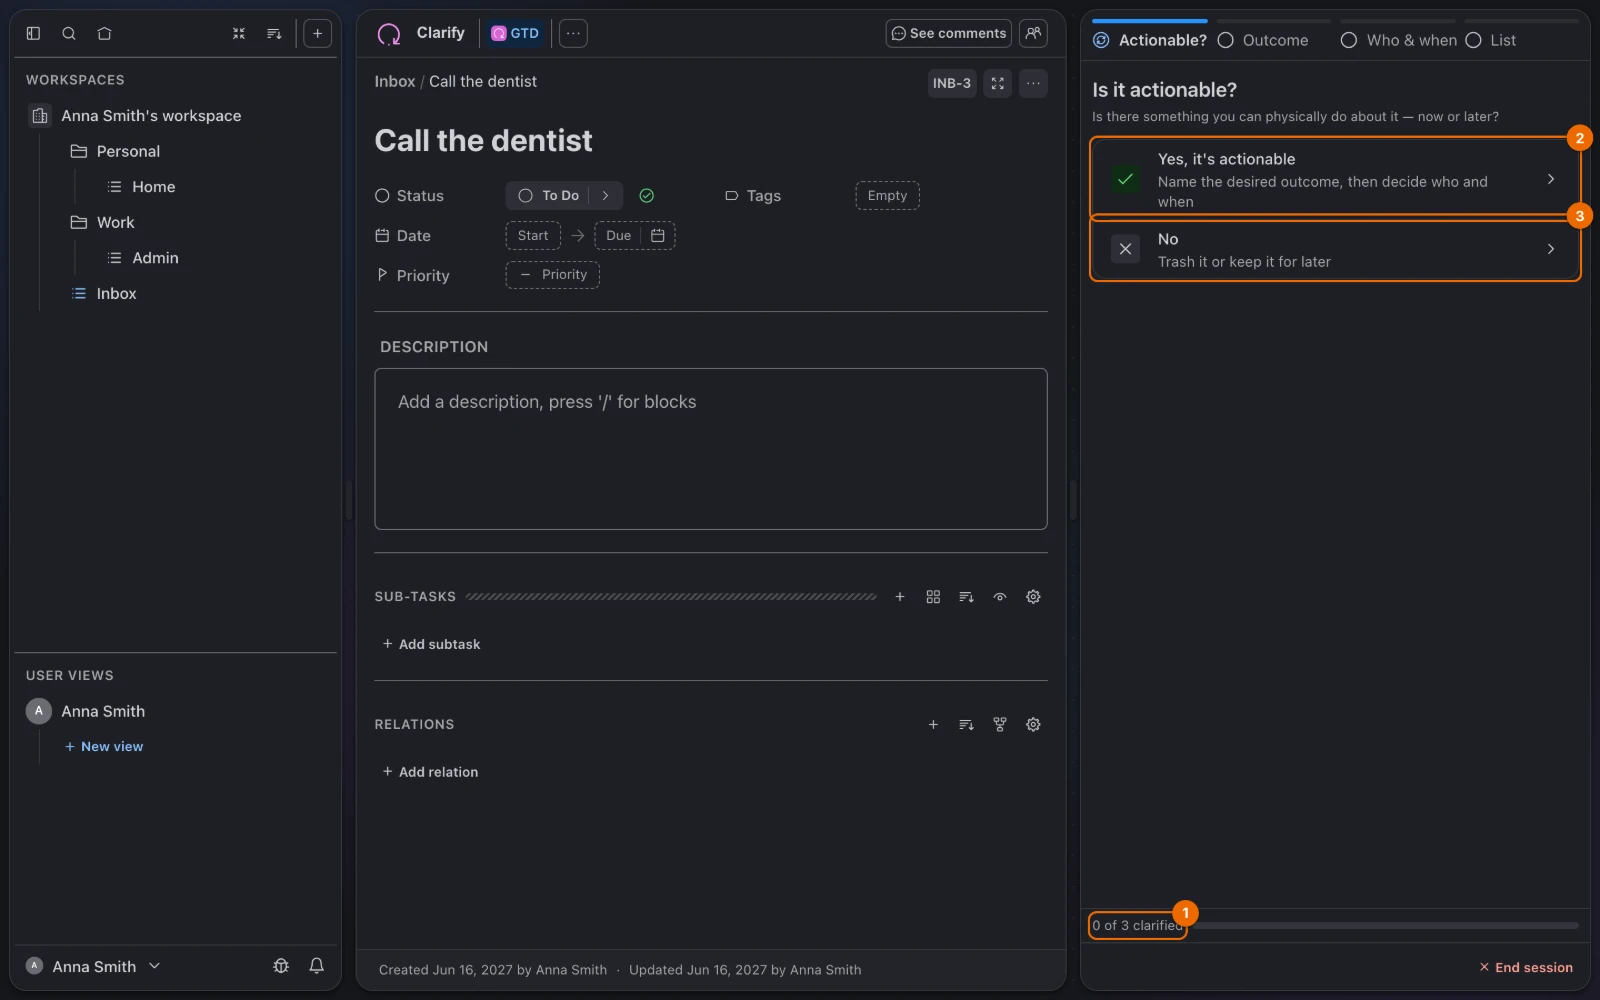1600x1000 pixels.
Task: Open relations settings gear
Action: pyautogui.click(x=1033, y=724)
